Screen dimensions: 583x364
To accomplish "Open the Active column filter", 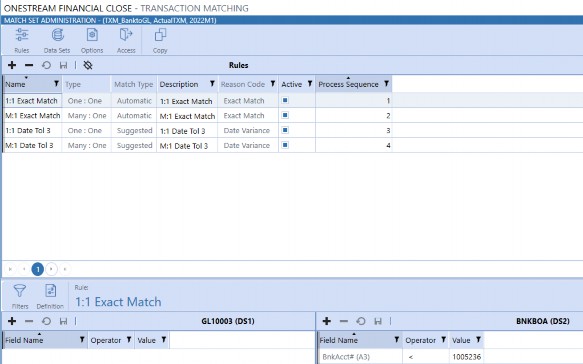I will coord(310,84).
